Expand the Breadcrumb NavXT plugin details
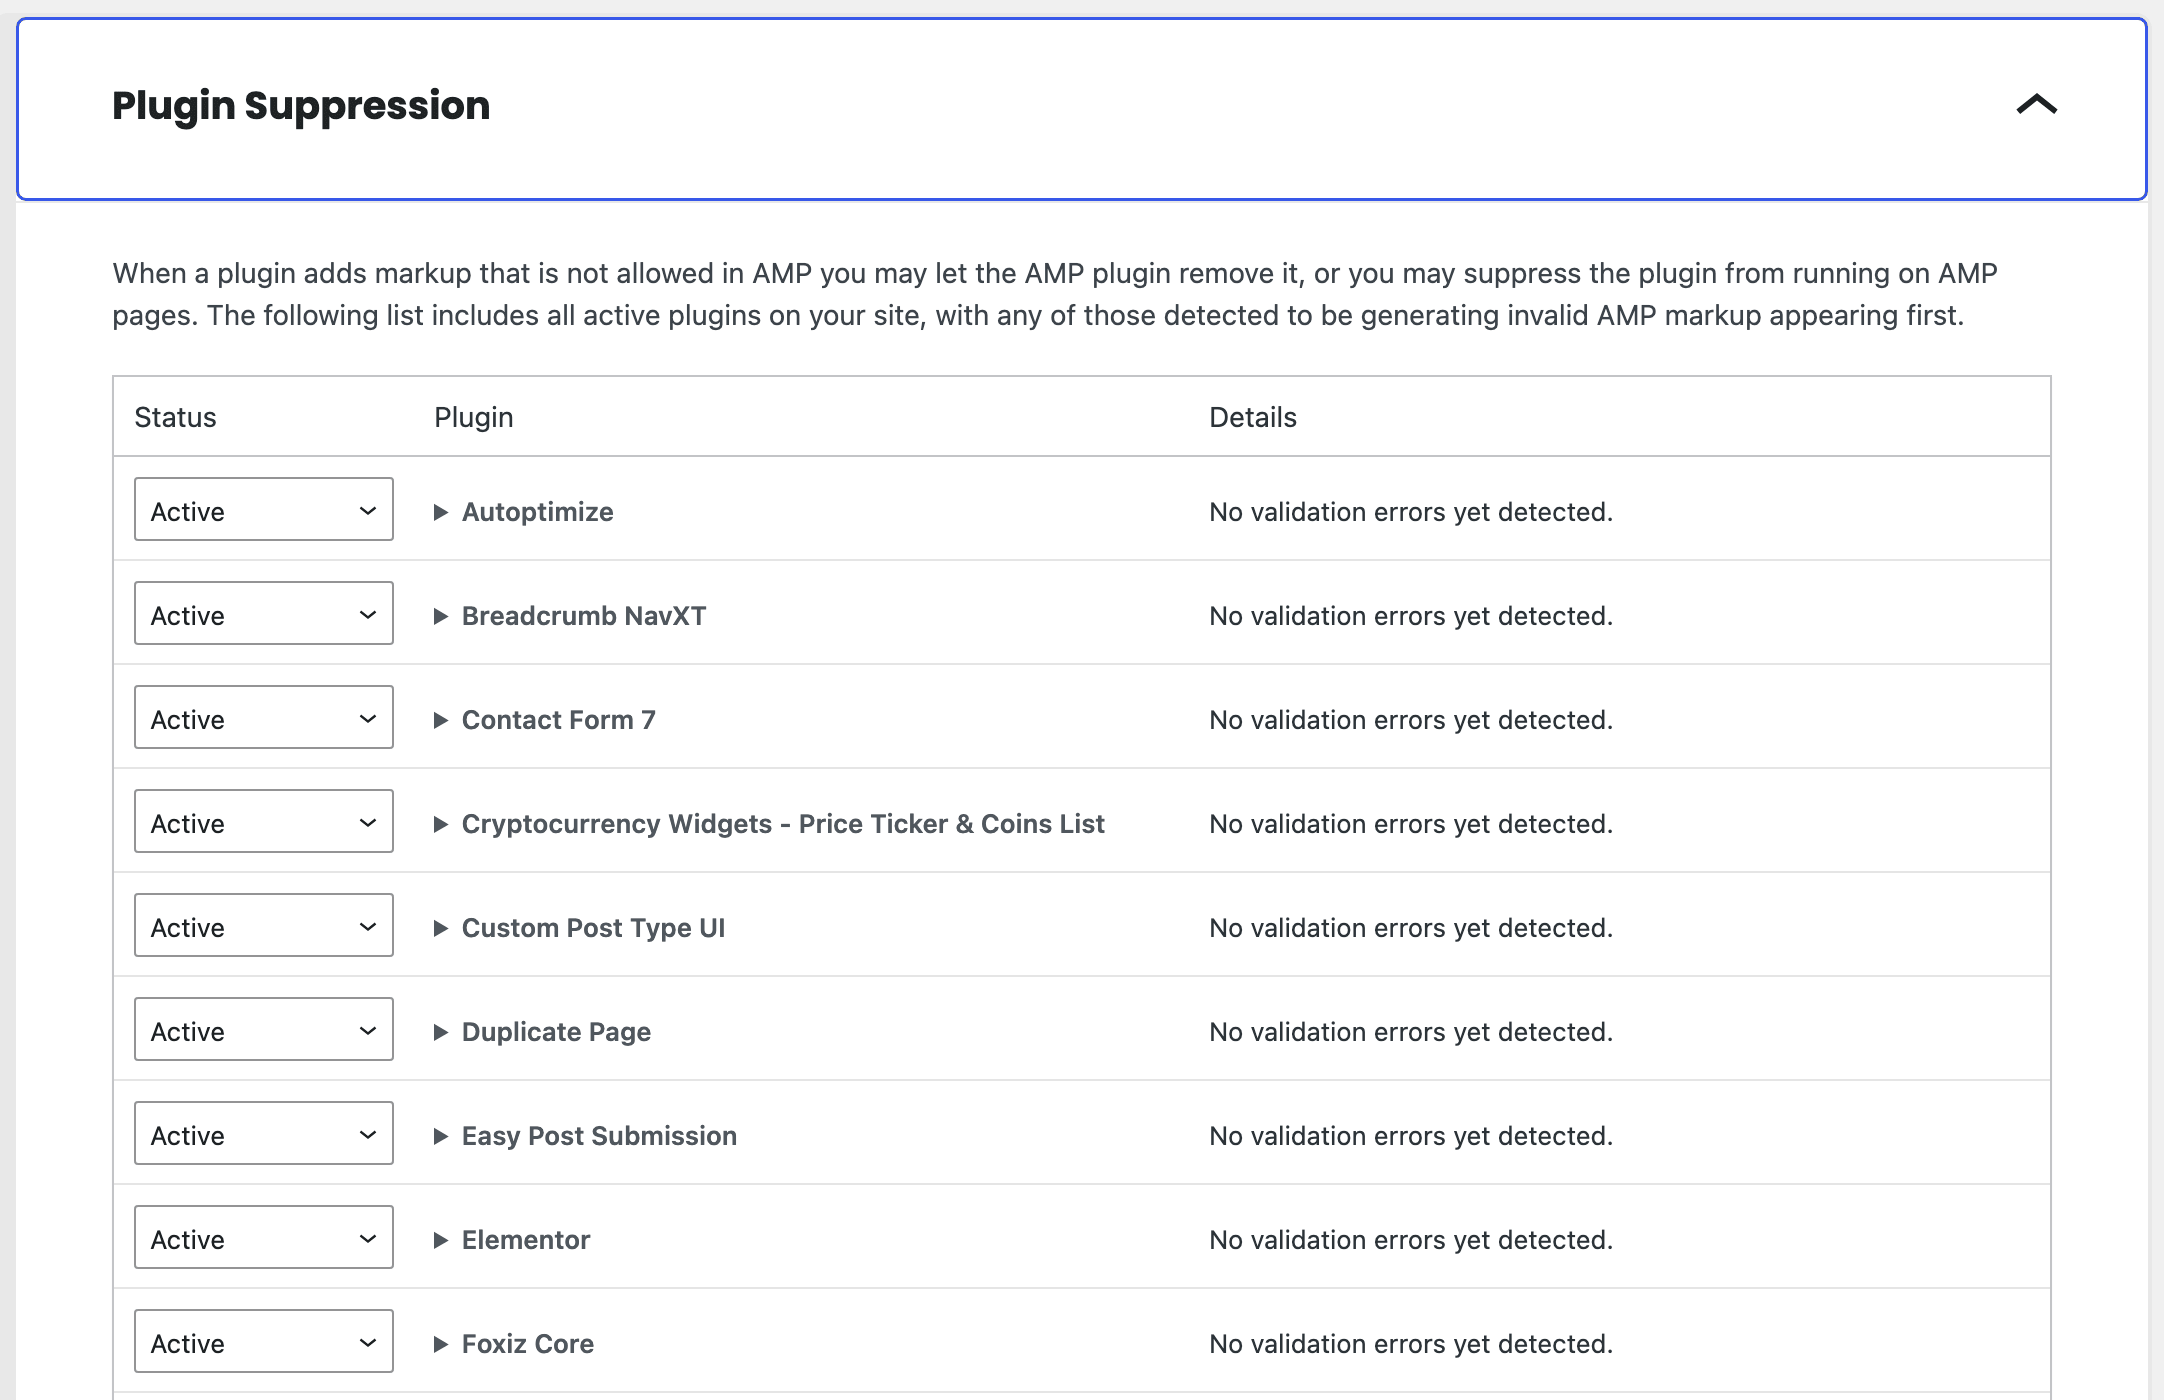This screenshot has height=1400, width=2164. 570,616
